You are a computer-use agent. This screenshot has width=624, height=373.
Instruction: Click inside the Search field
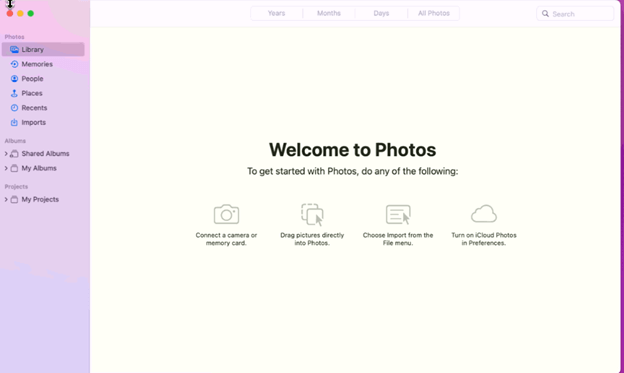(575, 14)
